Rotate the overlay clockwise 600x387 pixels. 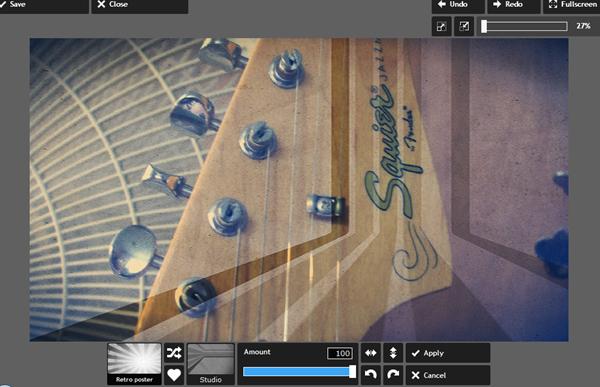393,375
